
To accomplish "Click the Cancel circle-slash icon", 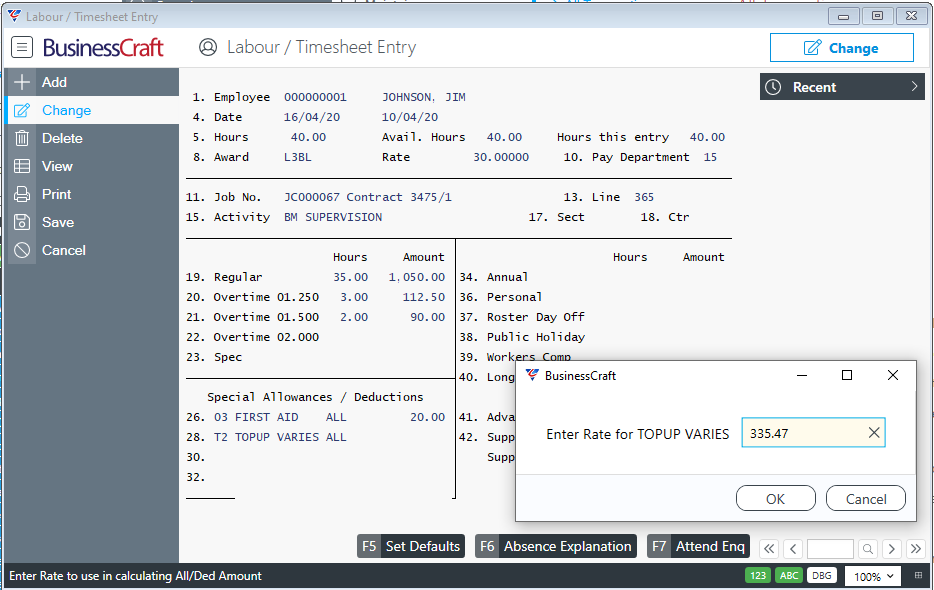I will tap(22, 250).
